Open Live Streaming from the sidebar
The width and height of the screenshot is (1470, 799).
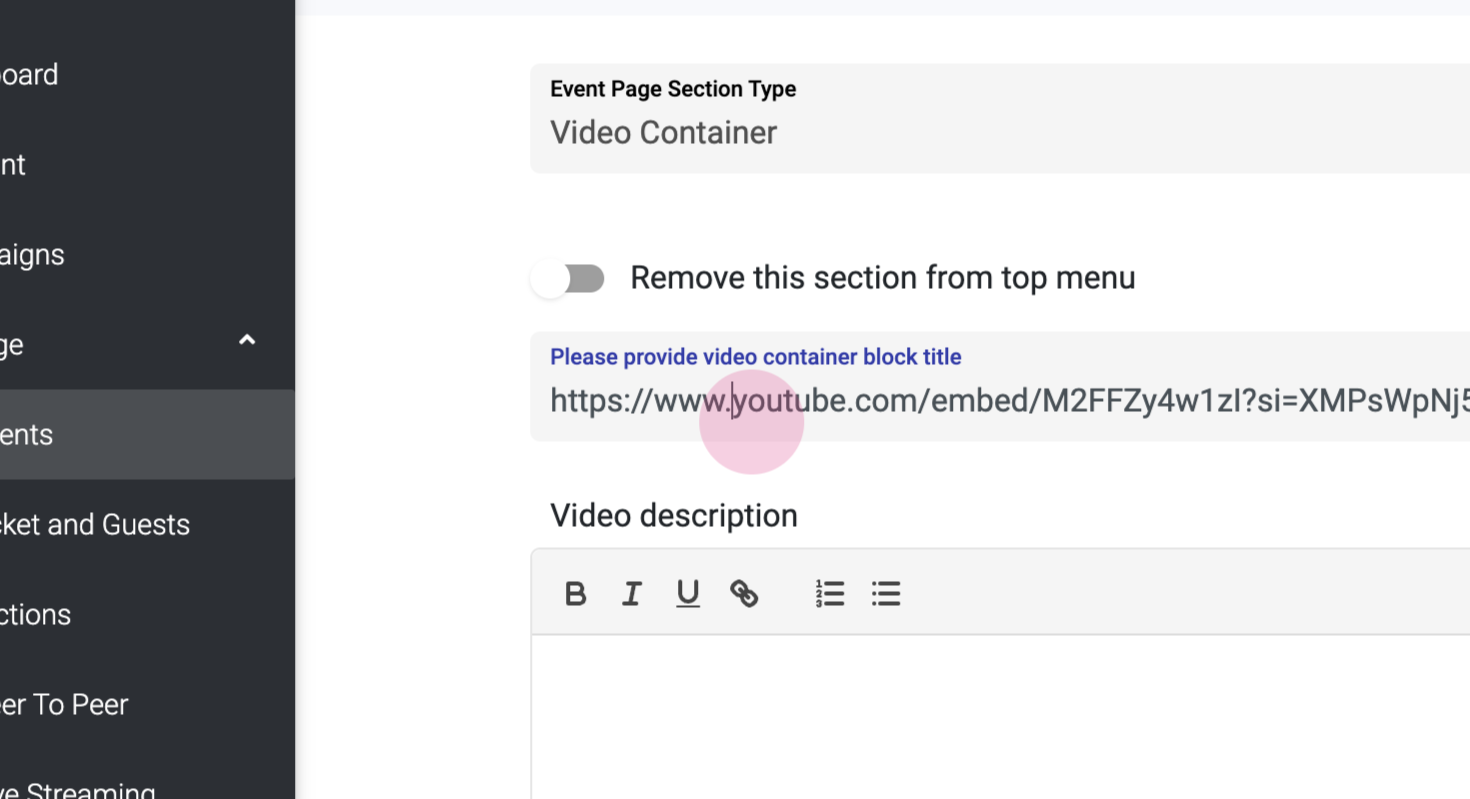[x=78, y=790]
